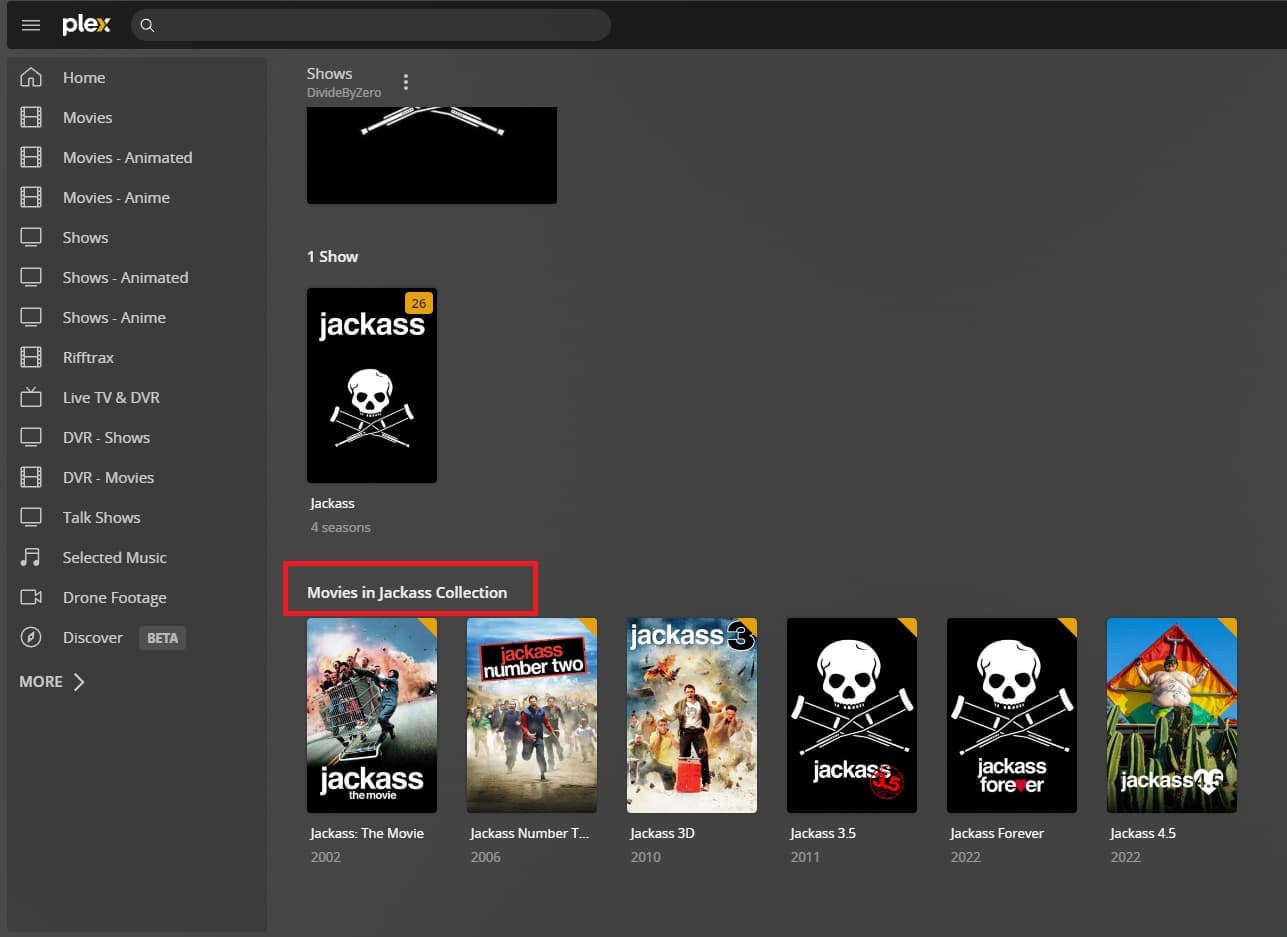Open the Jackass show poster
Screen dimensions: 1287x937
click(372, 386)
